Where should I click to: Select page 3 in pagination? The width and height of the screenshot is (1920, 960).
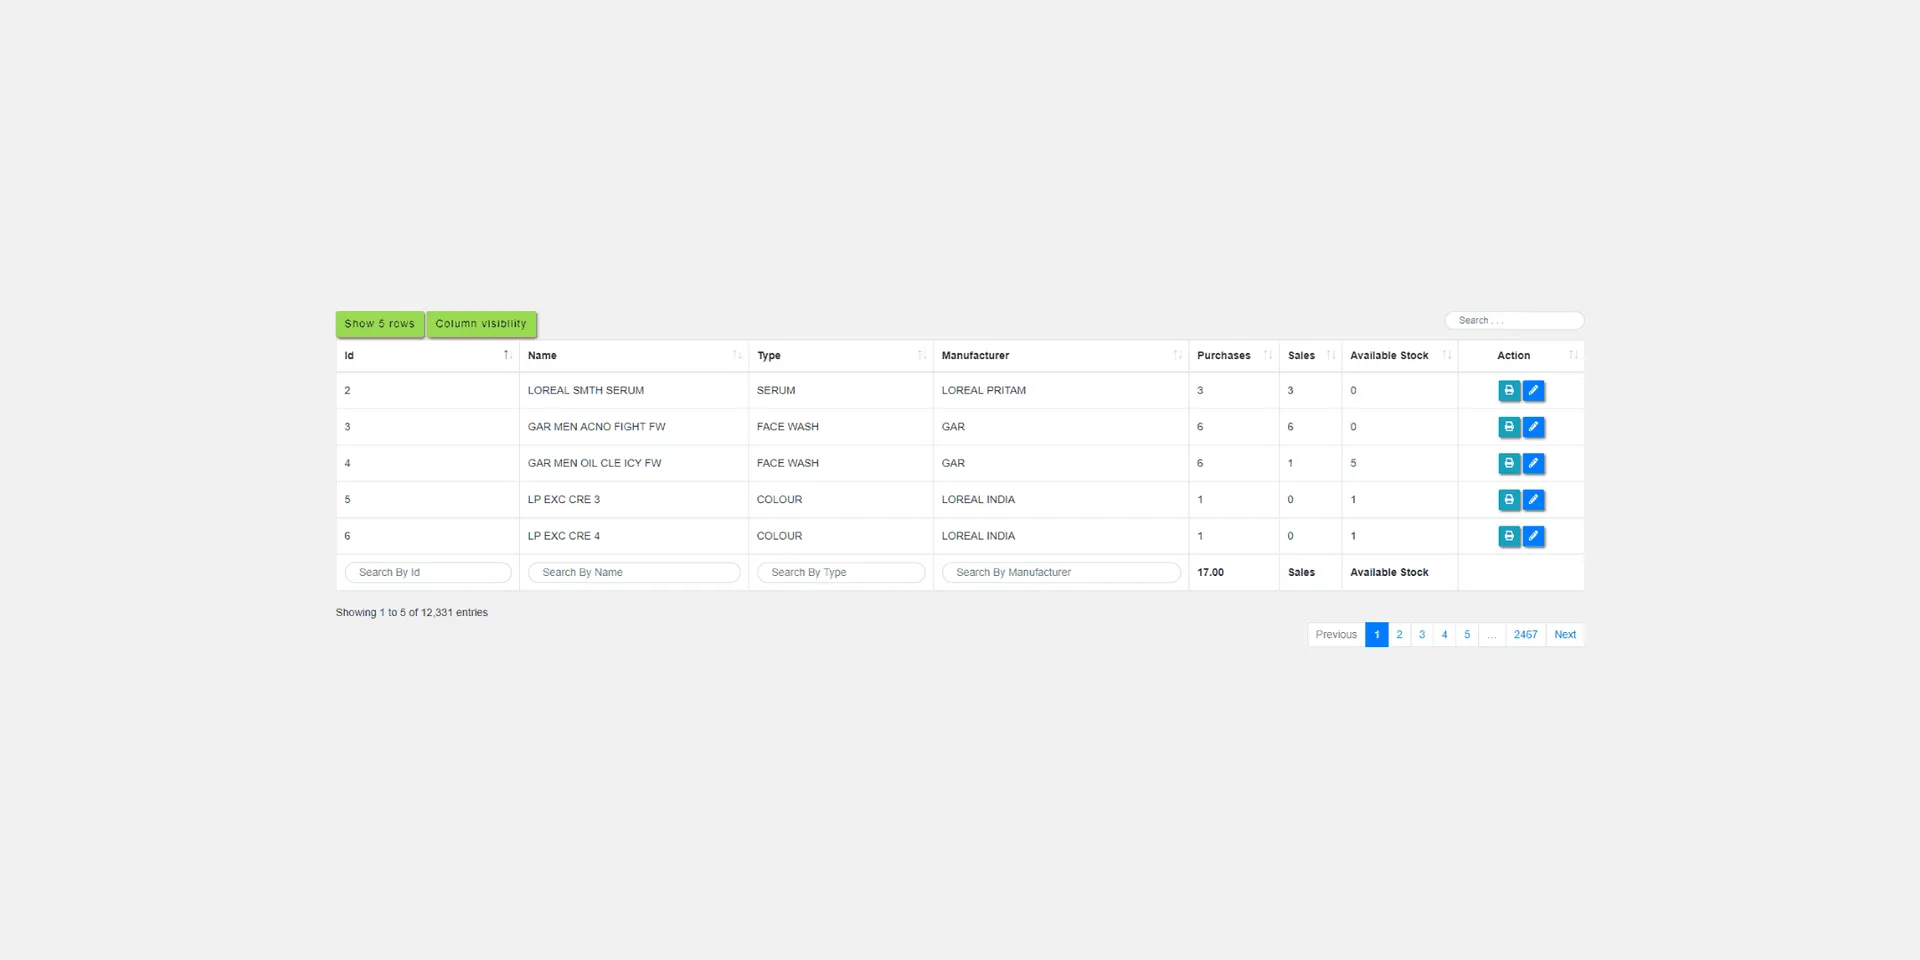[x=1422, y=634]
